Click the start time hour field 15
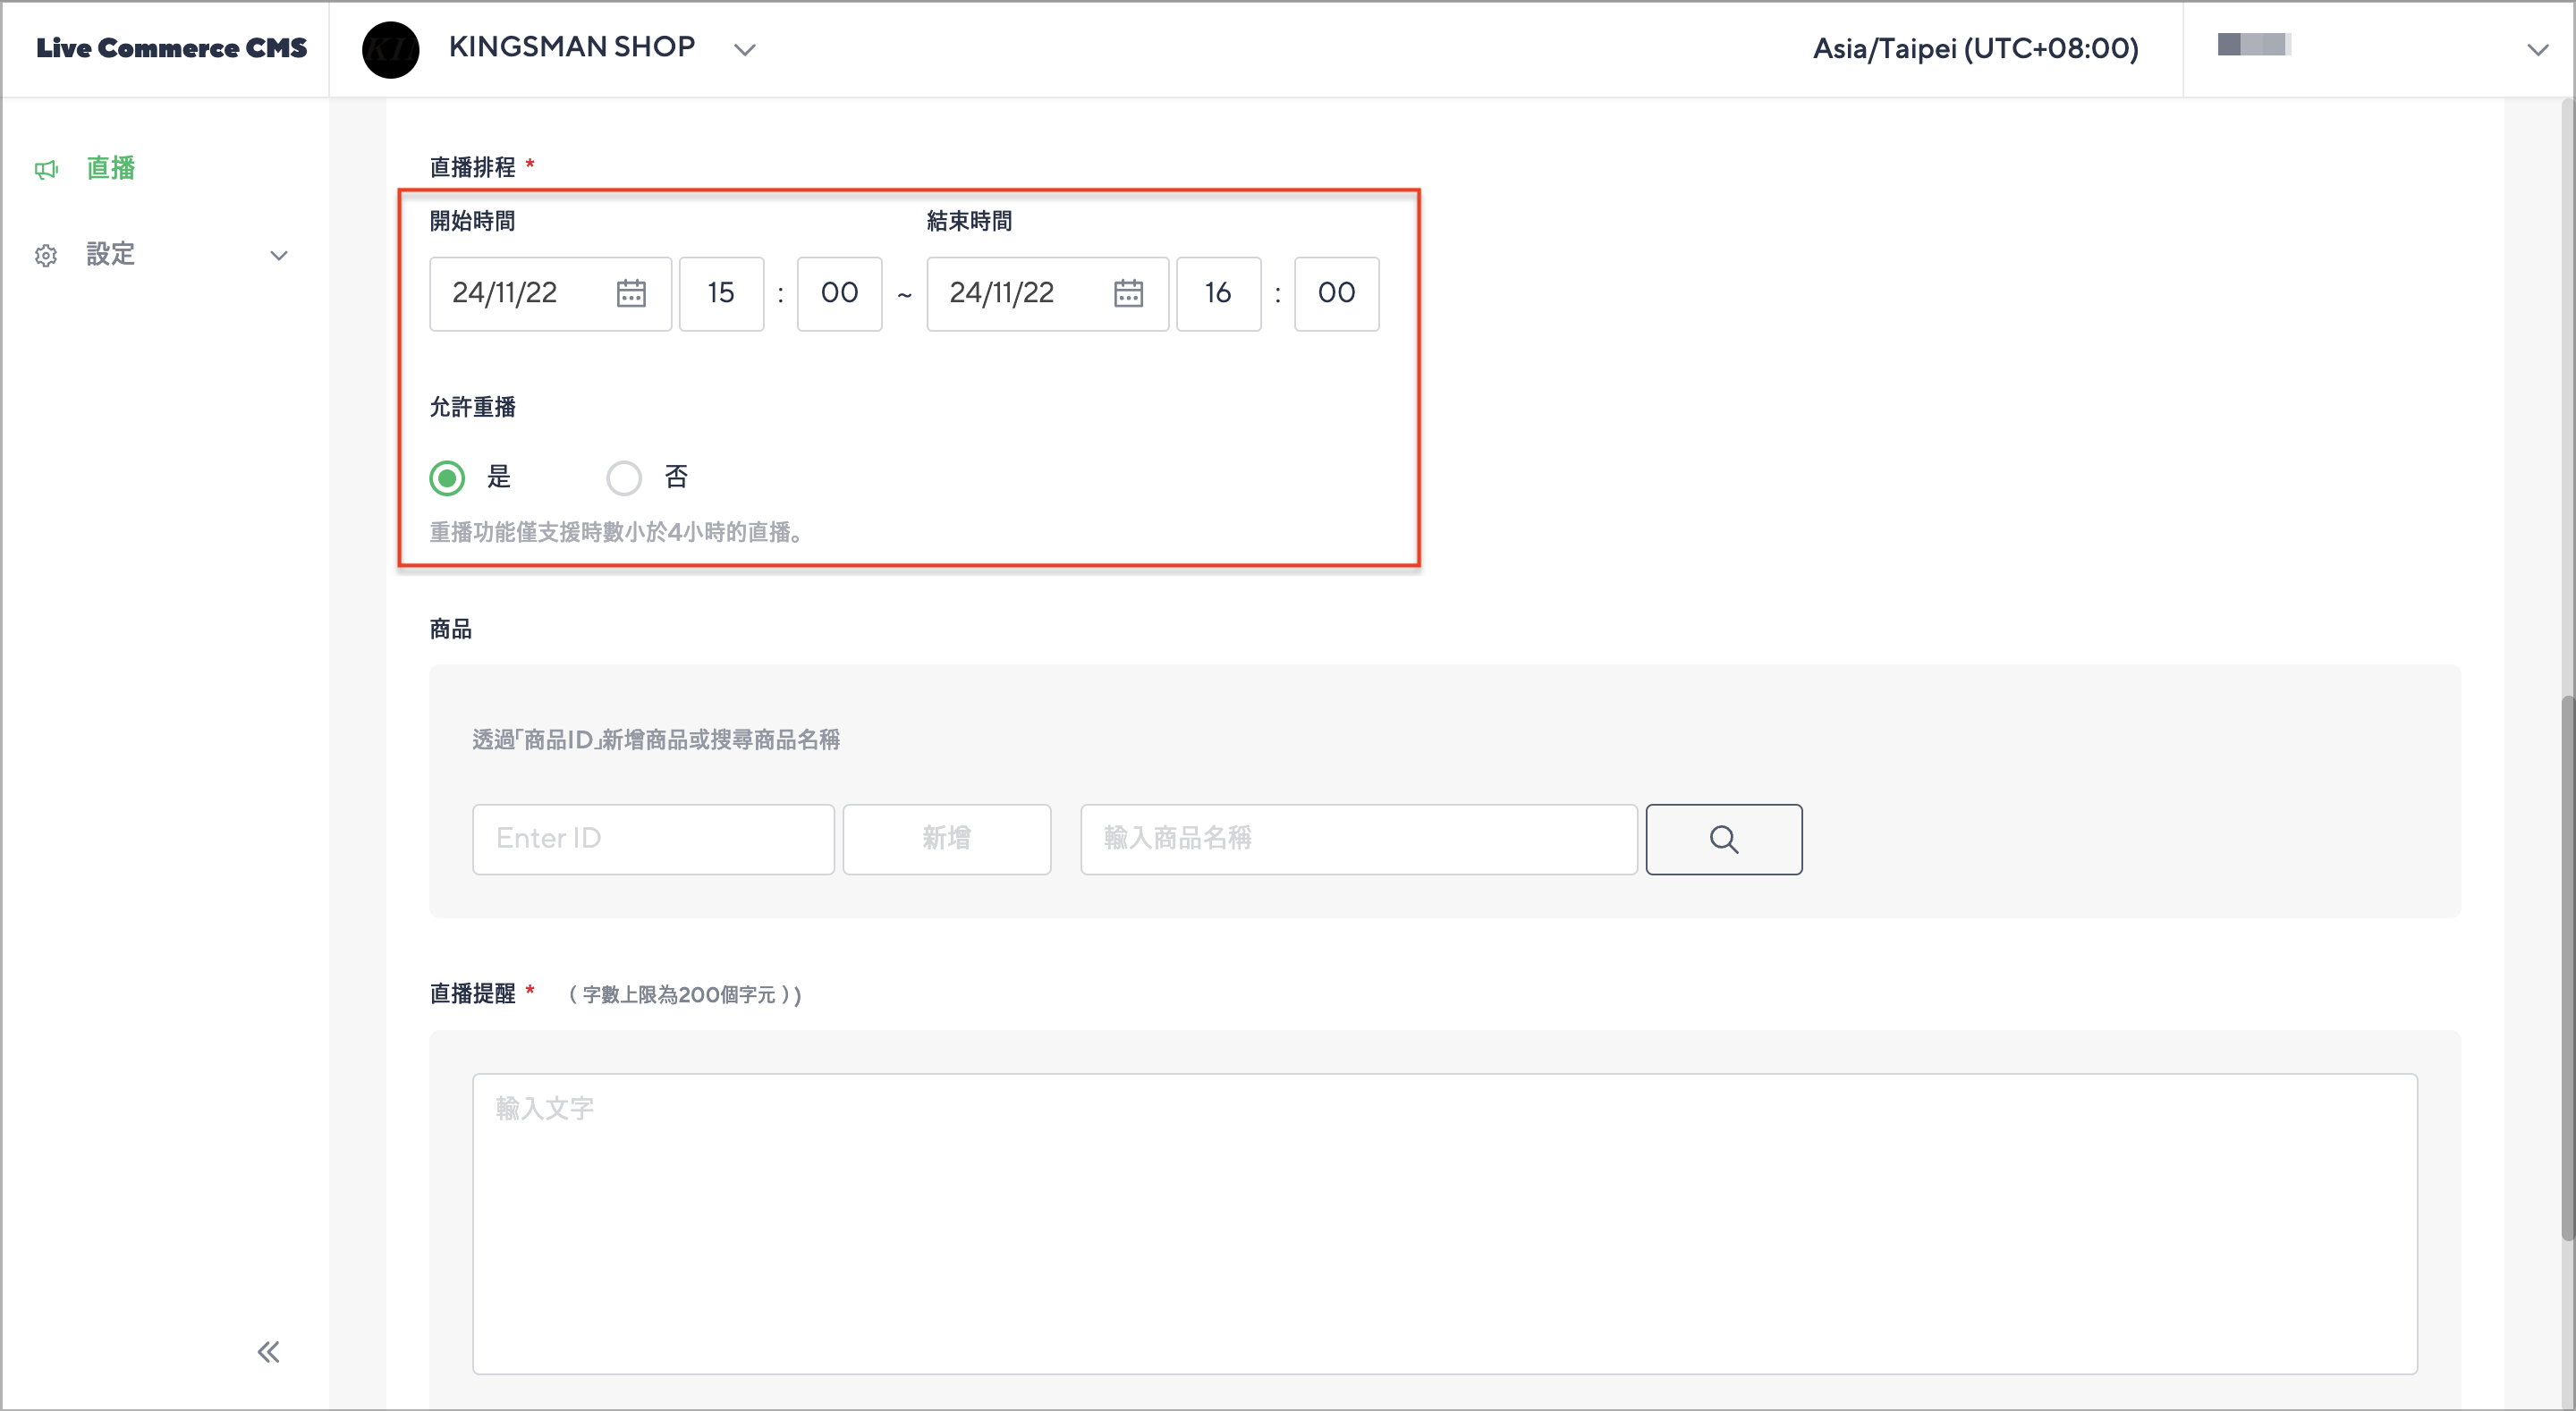The width and height of the screenshot is (2576, 1411). pos(722,293)
